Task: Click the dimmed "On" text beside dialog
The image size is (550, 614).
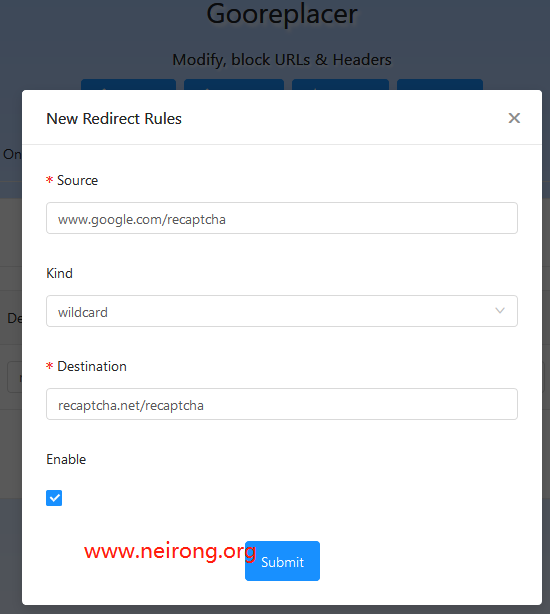Action: [12, 154]
